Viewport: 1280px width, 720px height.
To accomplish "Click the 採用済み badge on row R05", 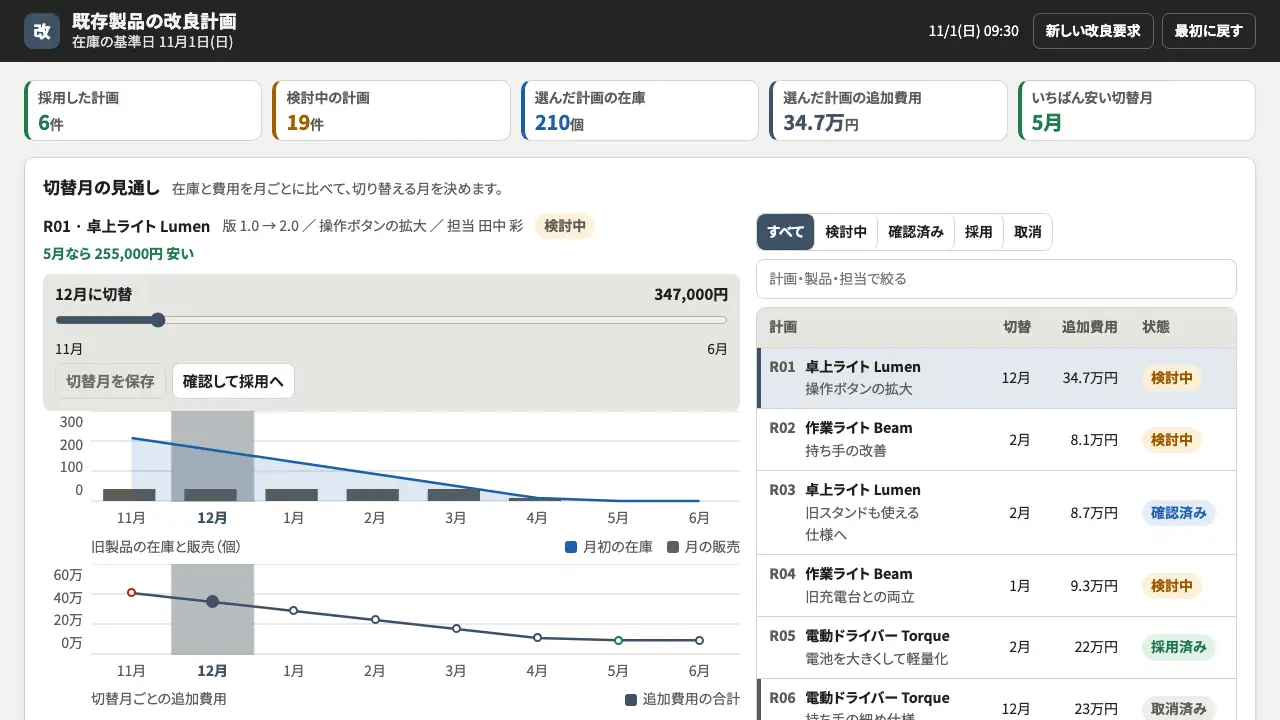I will coord(1179,647).
